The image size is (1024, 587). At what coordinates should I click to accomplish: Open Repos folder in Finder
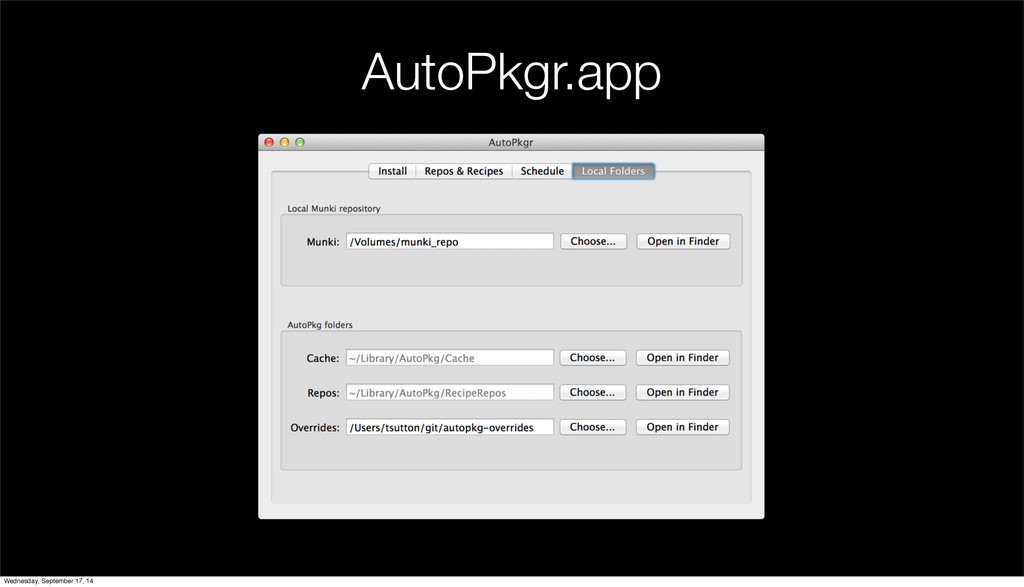pyautogui.click(x=682, y=392)
